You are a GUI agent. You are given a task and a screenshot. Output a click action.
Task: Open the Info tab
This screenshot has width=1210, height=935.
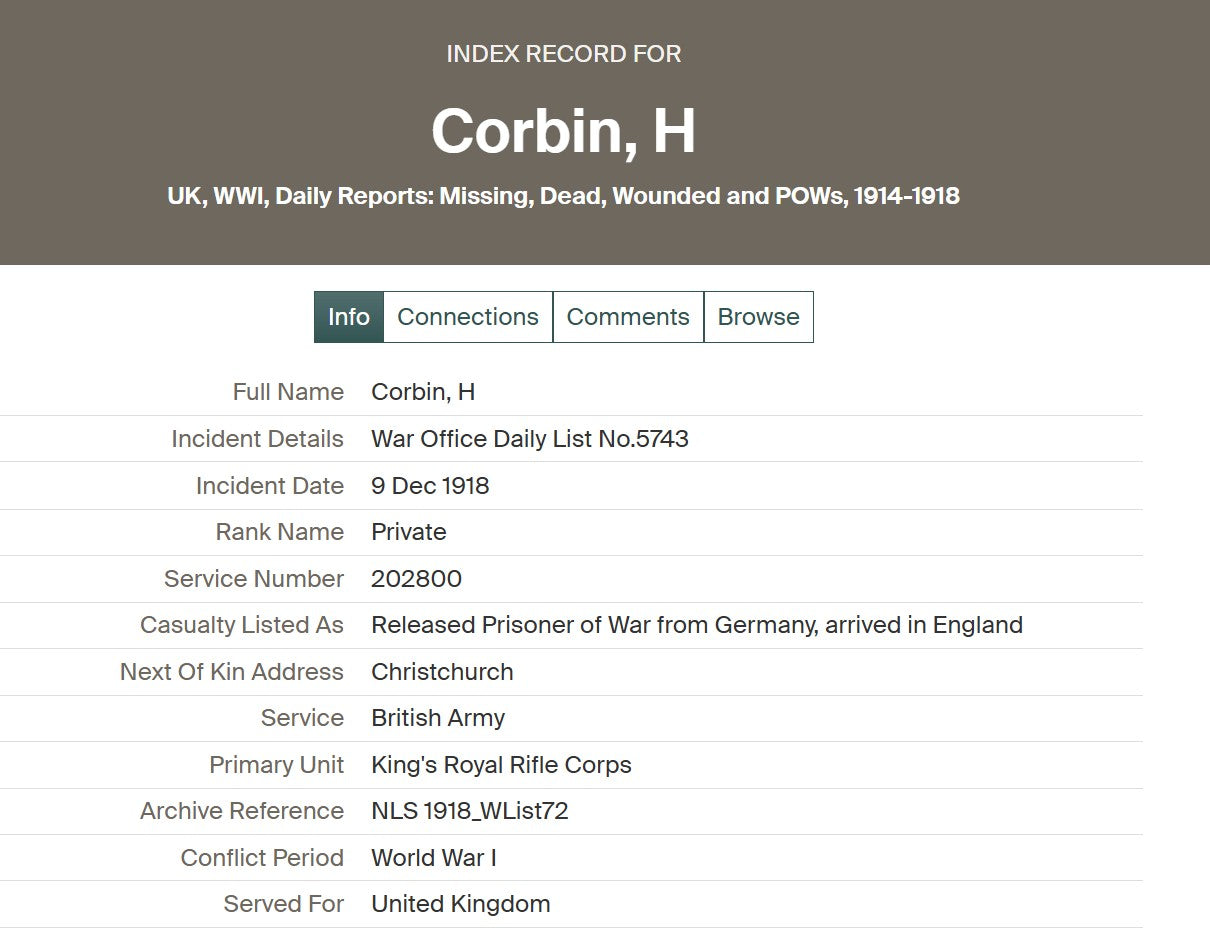click(x=349, y=317)
